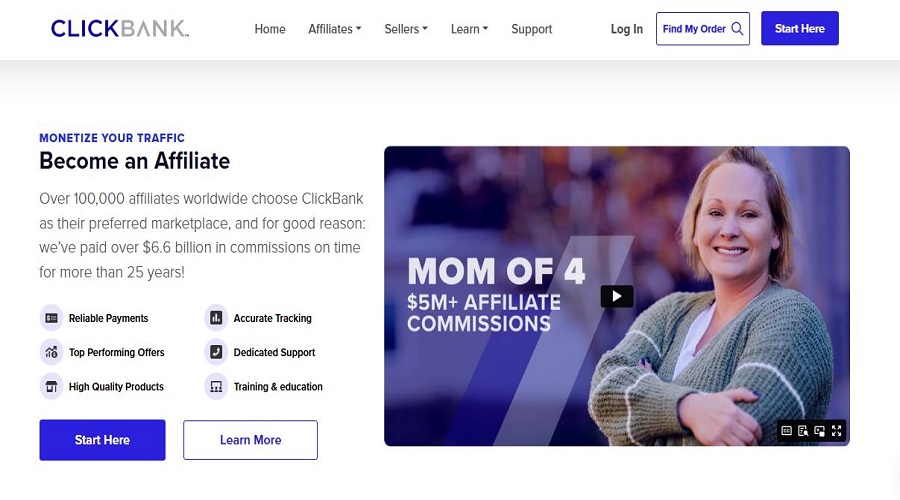The image size is (900, 500).
Task: Toggle fullscreen mode for the video
Action: (837, 431)
